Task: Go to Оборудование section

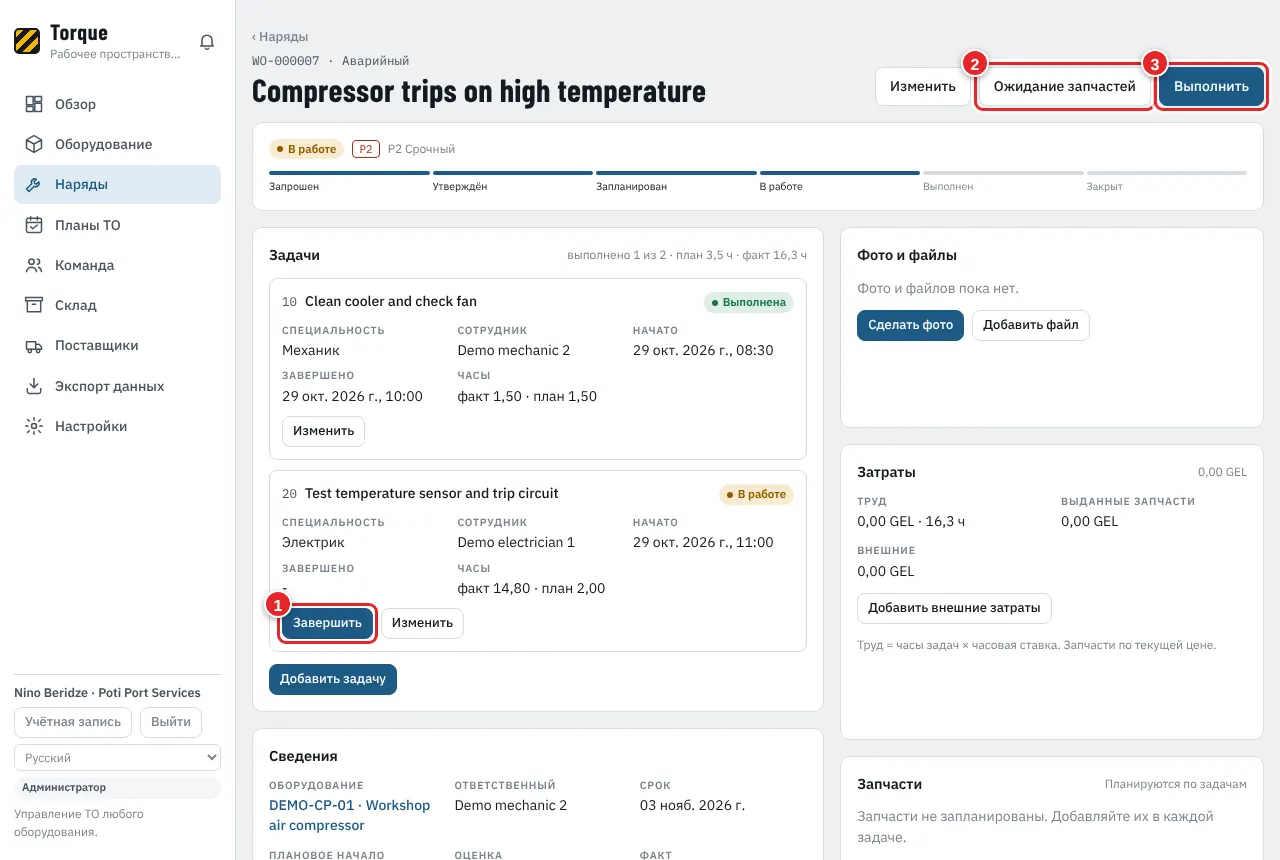Action: tap(117, 144)
